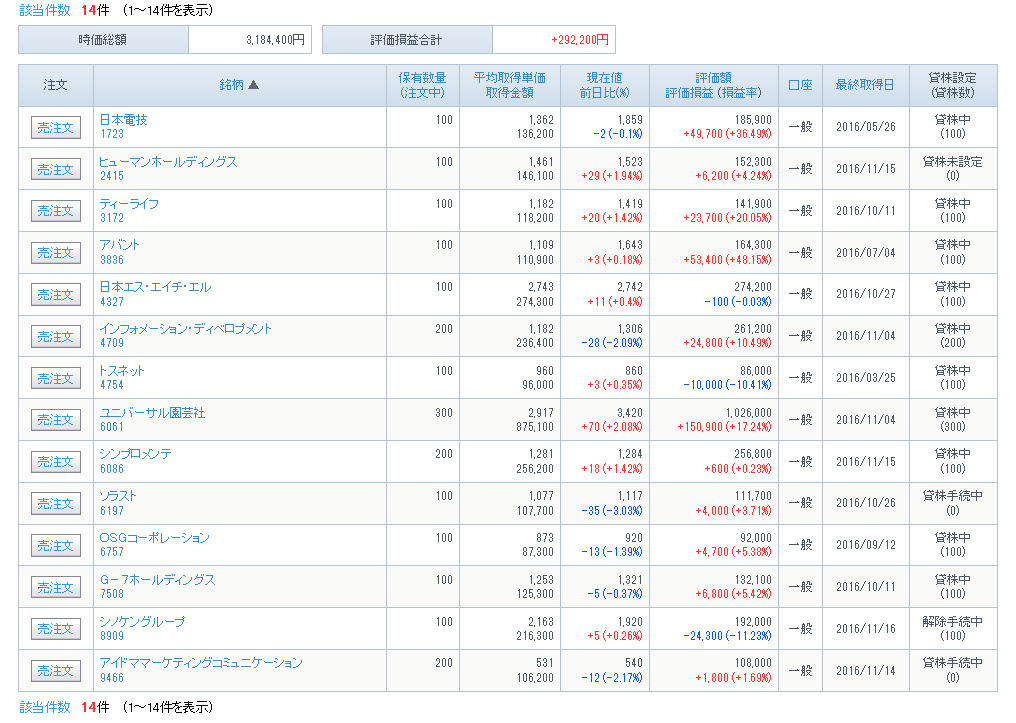Click stock code 6061
The image size is (1016, 723).
click(x=111, y=427)
